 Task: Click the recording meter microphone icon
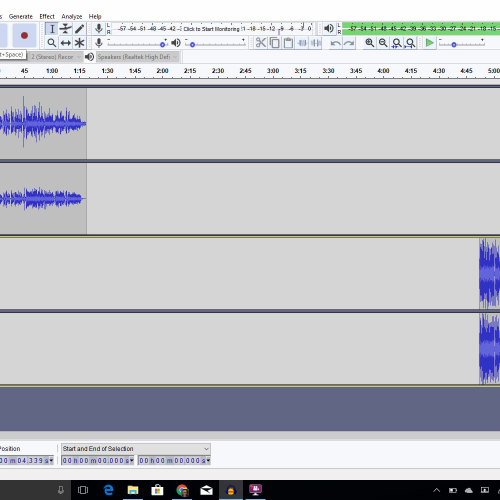coord(99,29)
